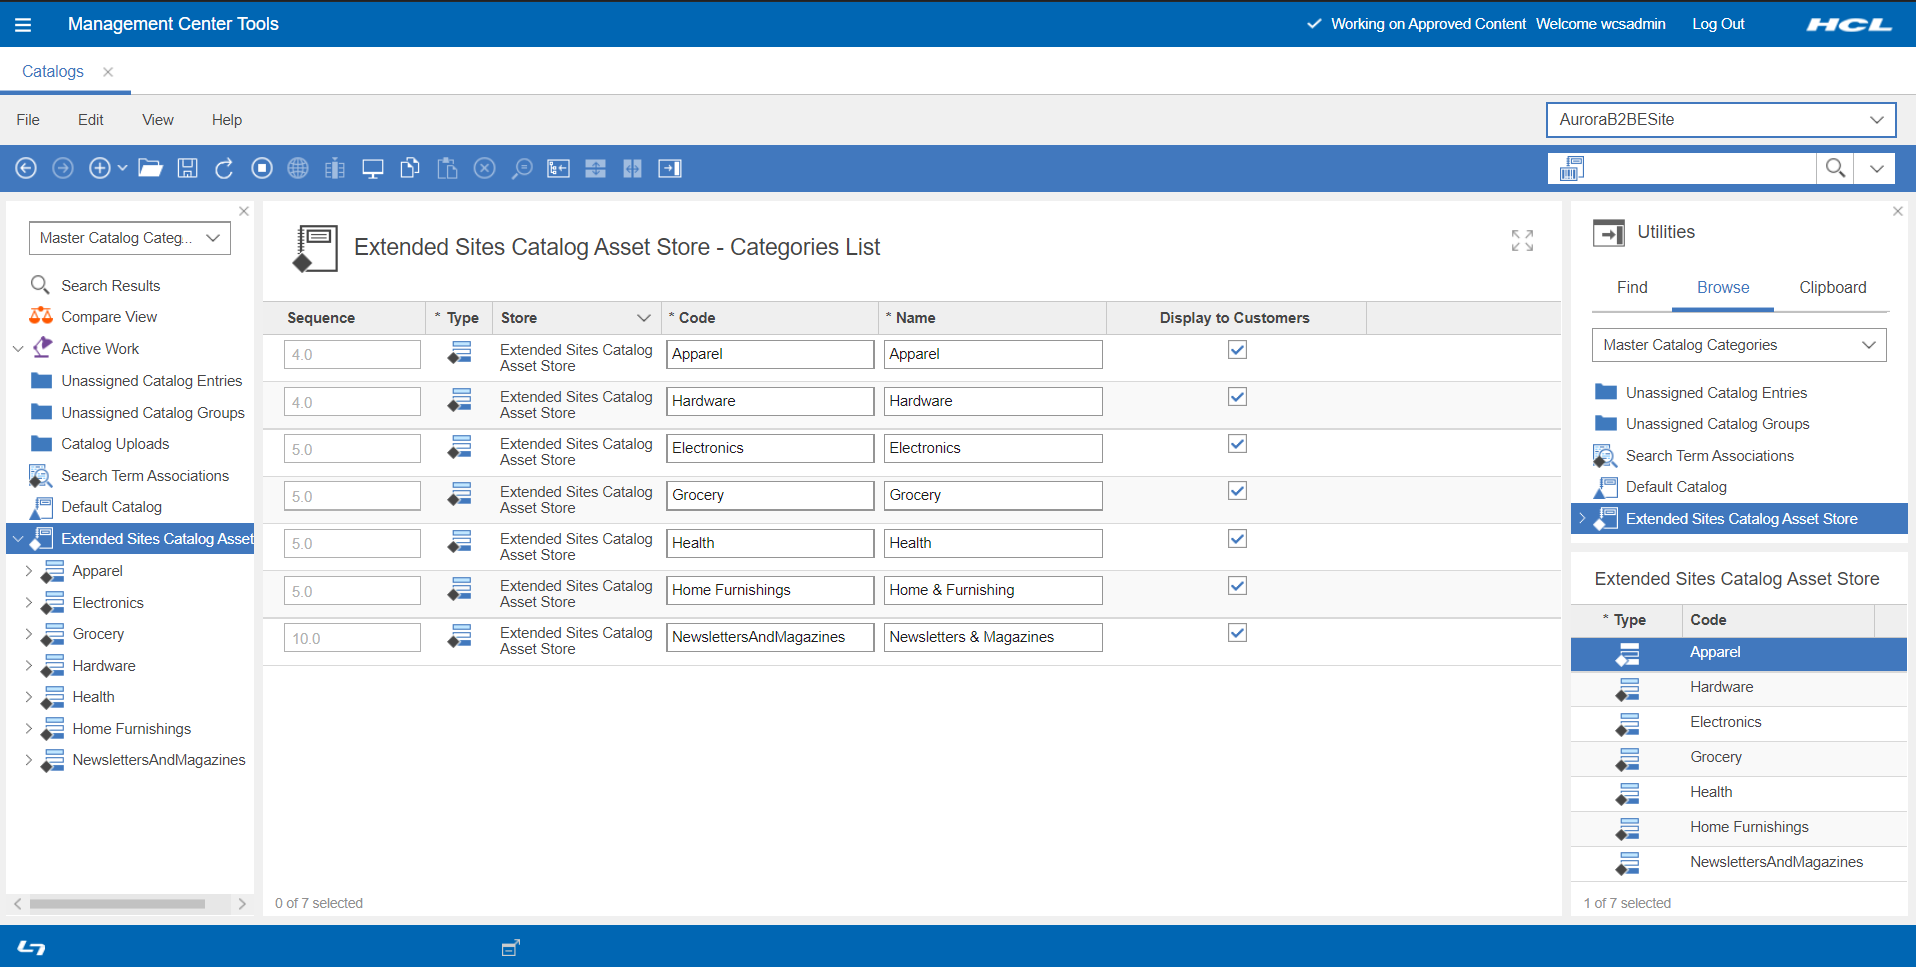Open the AuroraB2BESite store dropdown
Viewport: 1916px width, 967px height.
pos(1720,120)
